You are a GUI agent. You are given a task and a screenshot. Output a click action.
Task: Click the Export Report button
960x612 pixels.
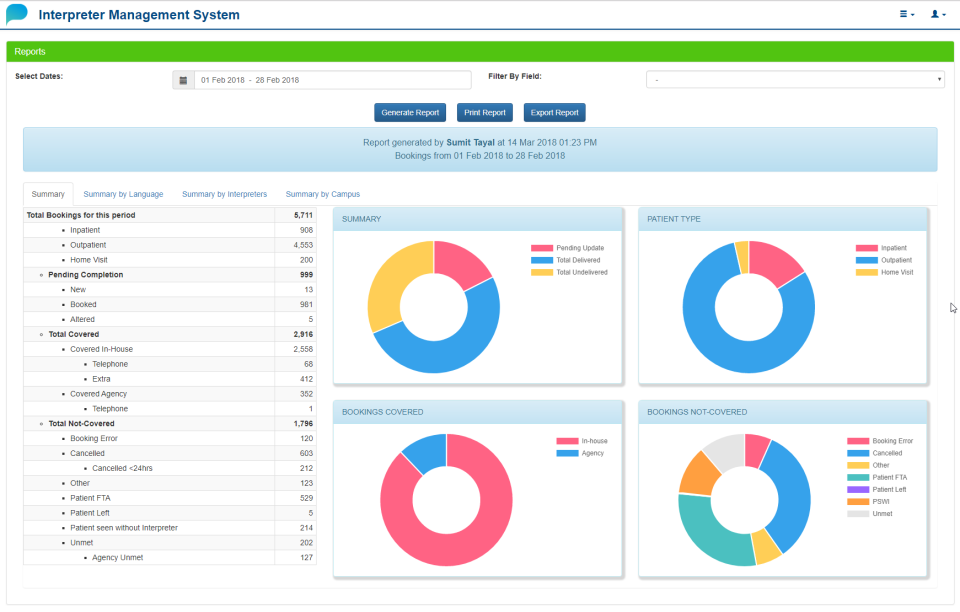[x=554, y=112]
